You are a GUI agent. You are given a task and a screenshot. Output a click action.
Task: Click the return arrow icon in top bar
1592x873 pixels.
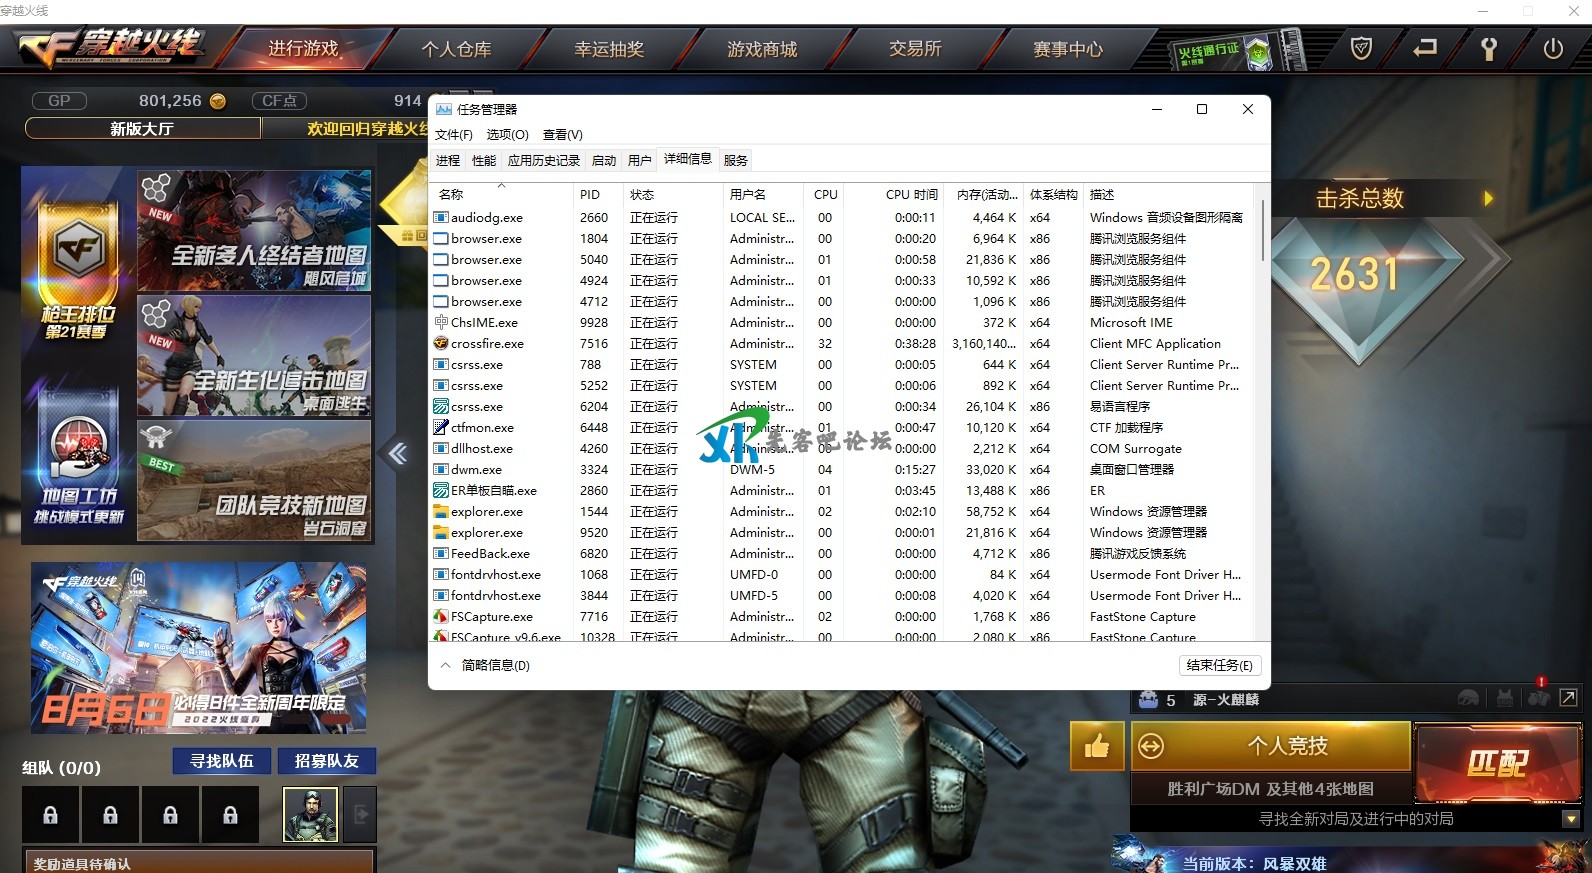click(x=1425, y=48)
